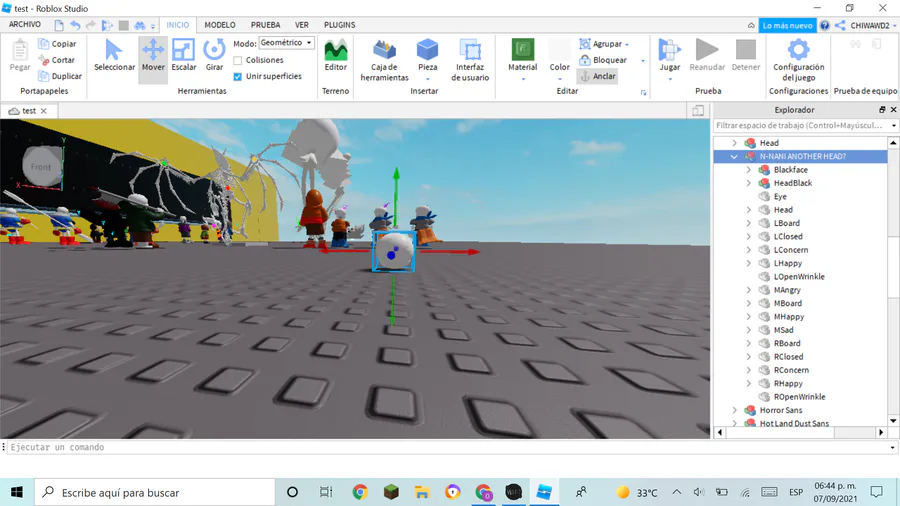This screenshot has width=900, height=506.
Task: Click Copiar in the clipboard group
Action: click(57, 44)
